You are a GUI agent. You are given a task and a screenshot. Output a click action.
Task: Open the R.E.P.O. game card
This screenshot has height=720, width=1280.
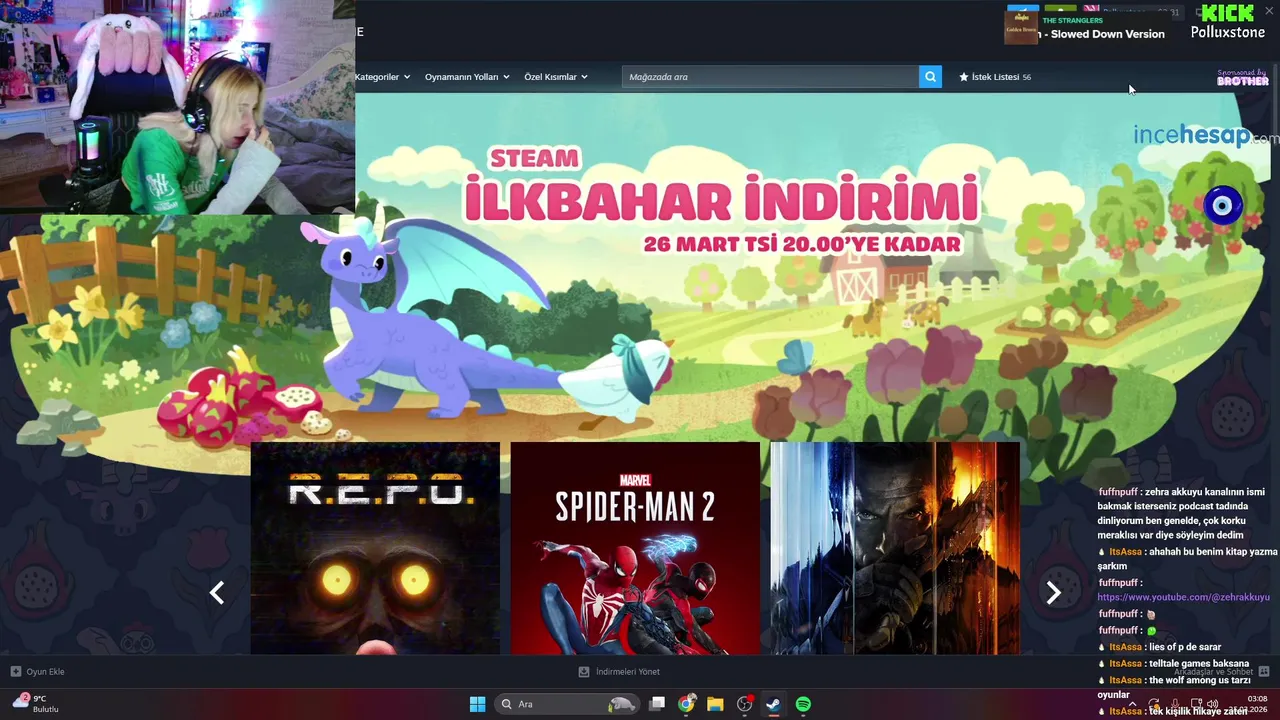(x=375, y=548)
